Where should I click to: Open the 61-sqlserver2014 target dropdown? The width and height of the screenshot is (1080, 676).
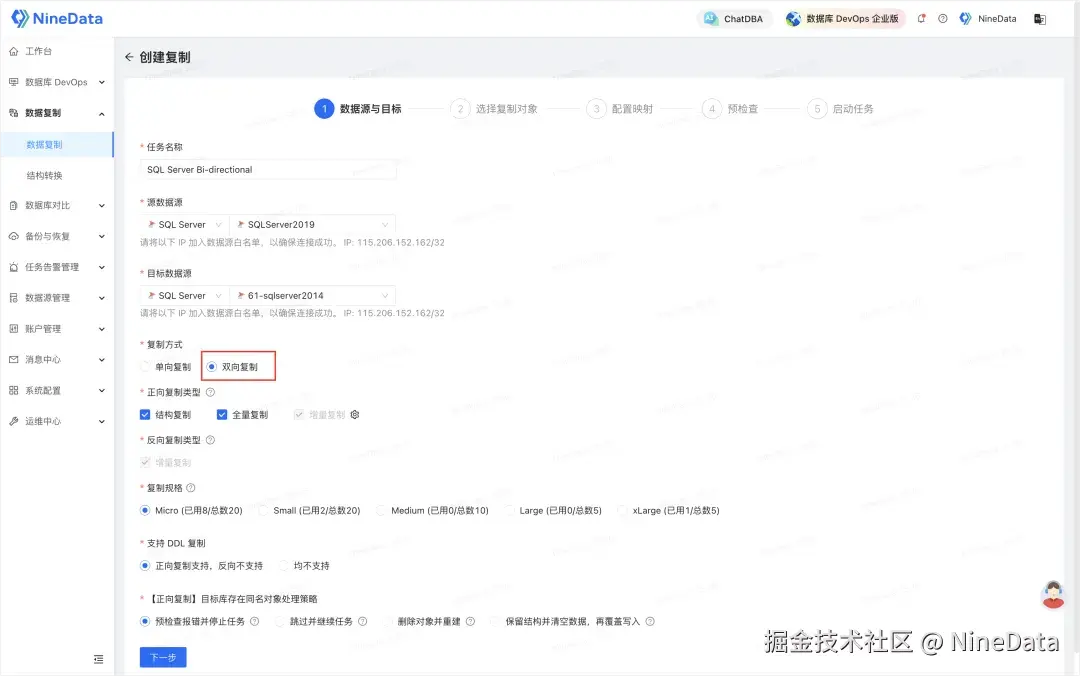[x=313, y=295]
